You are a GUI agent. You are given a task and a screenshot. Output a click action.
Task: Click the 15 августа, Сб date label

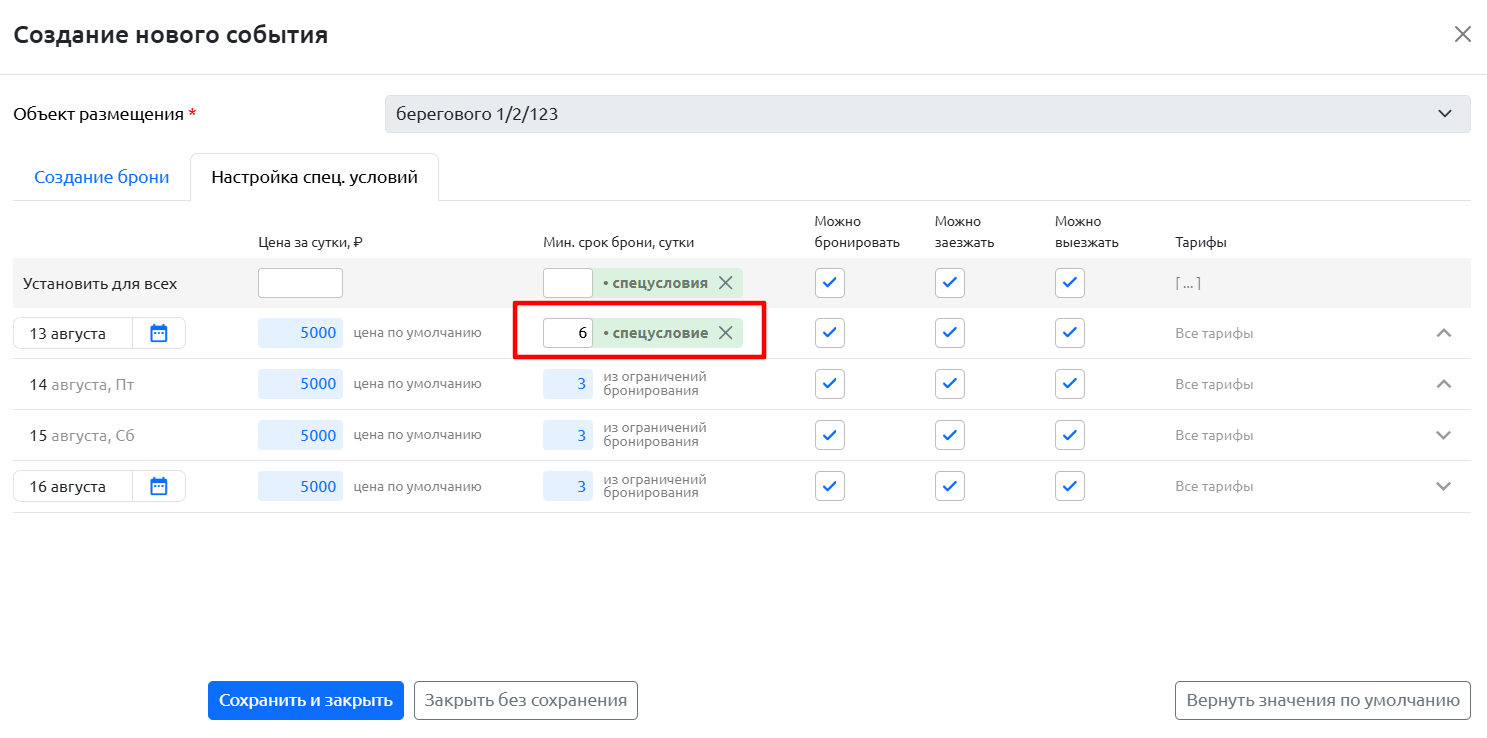pyautogui.click(x=81, y=435)
